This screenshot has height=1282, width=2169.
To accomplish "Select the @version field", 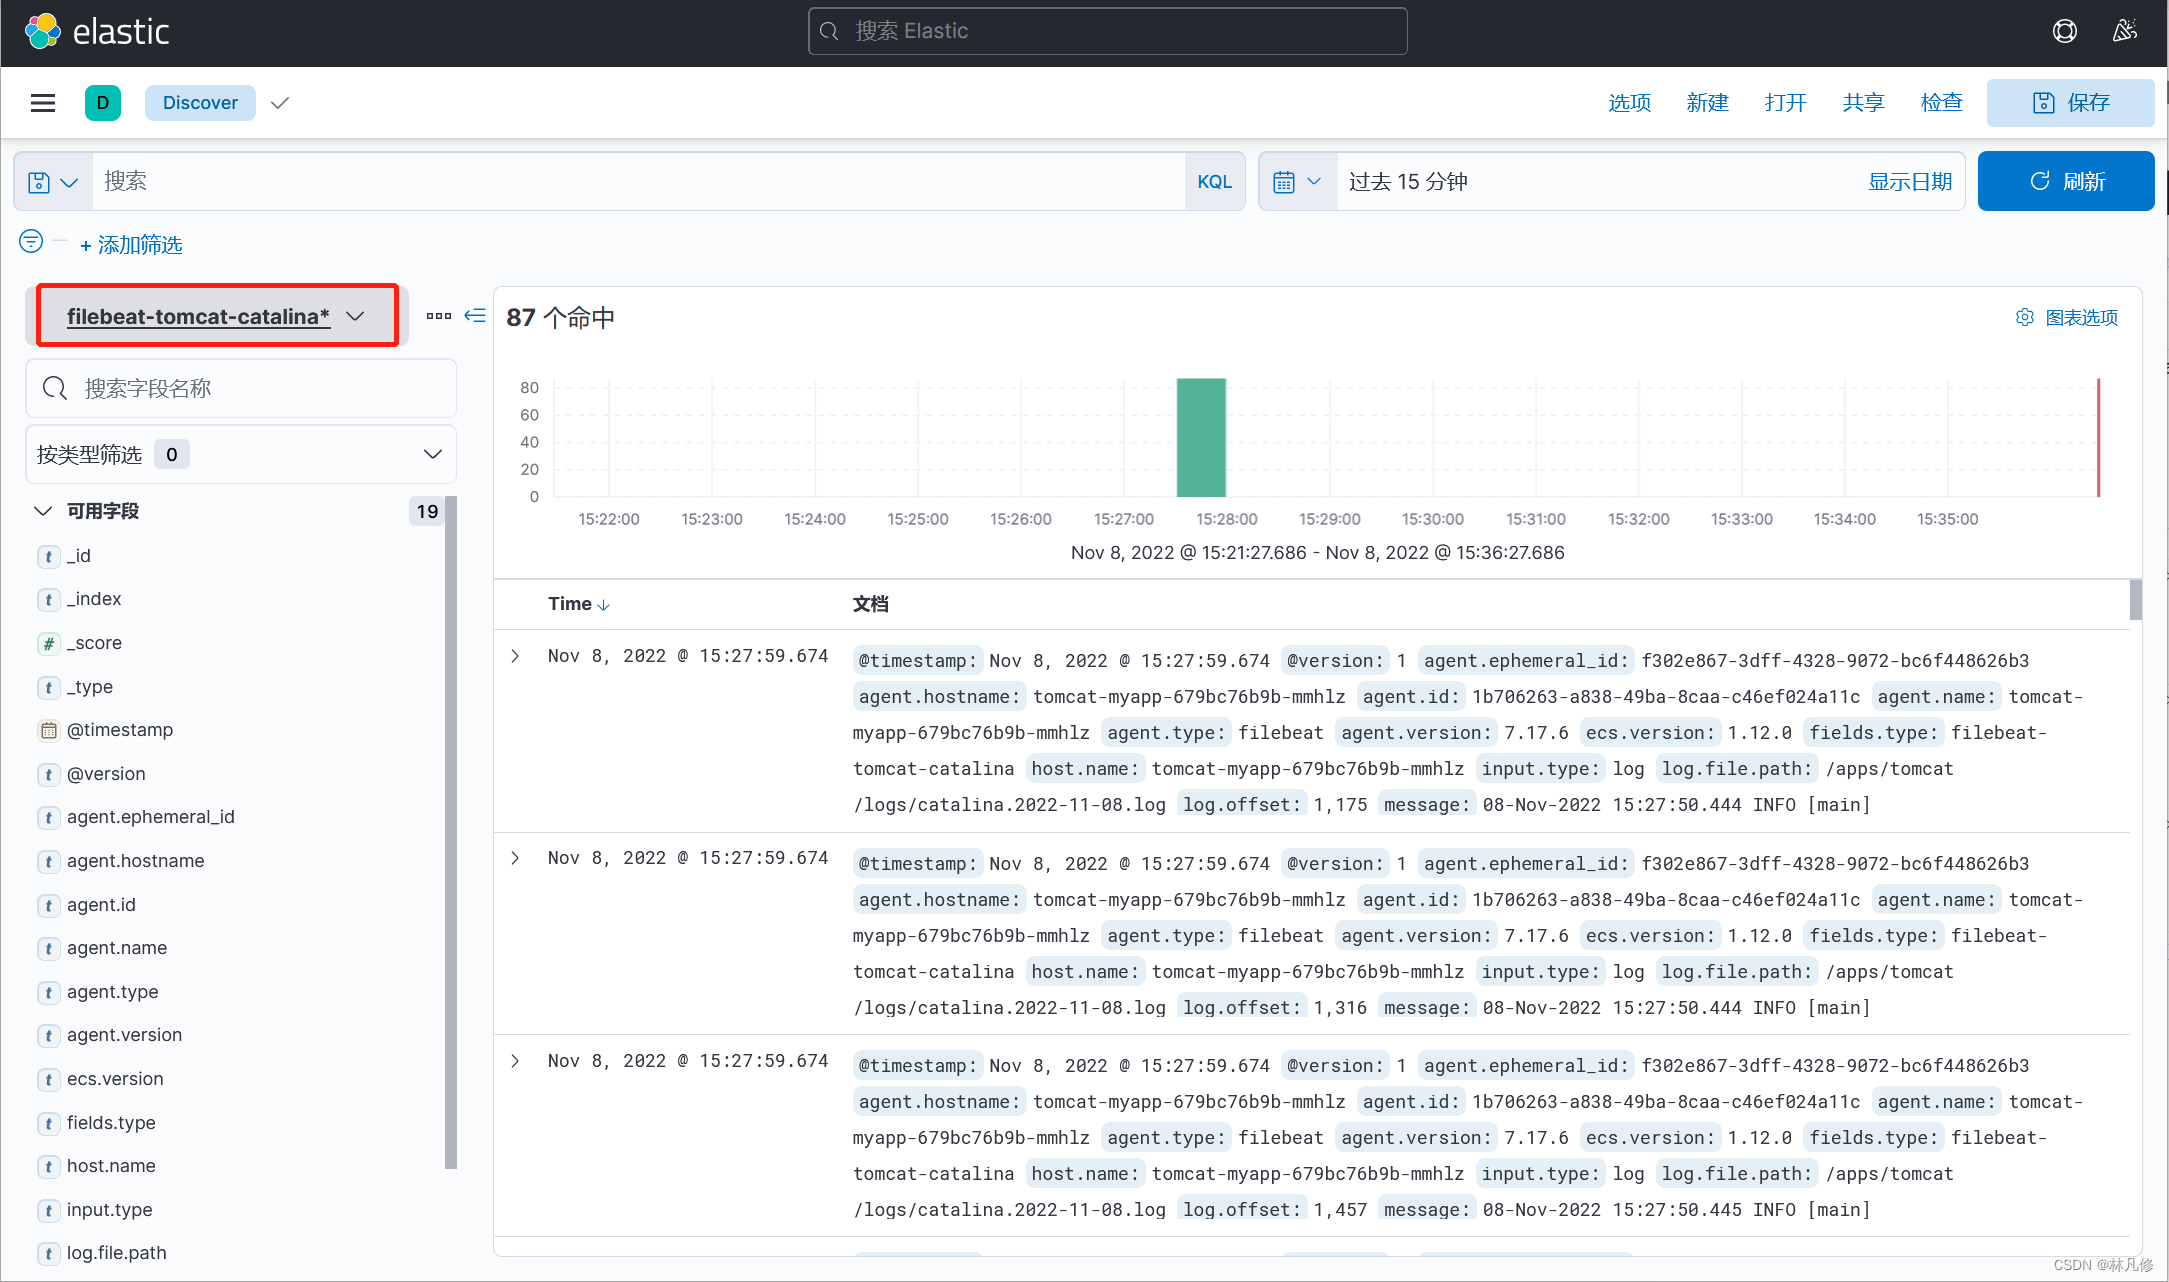I will (x=106, y=774).
